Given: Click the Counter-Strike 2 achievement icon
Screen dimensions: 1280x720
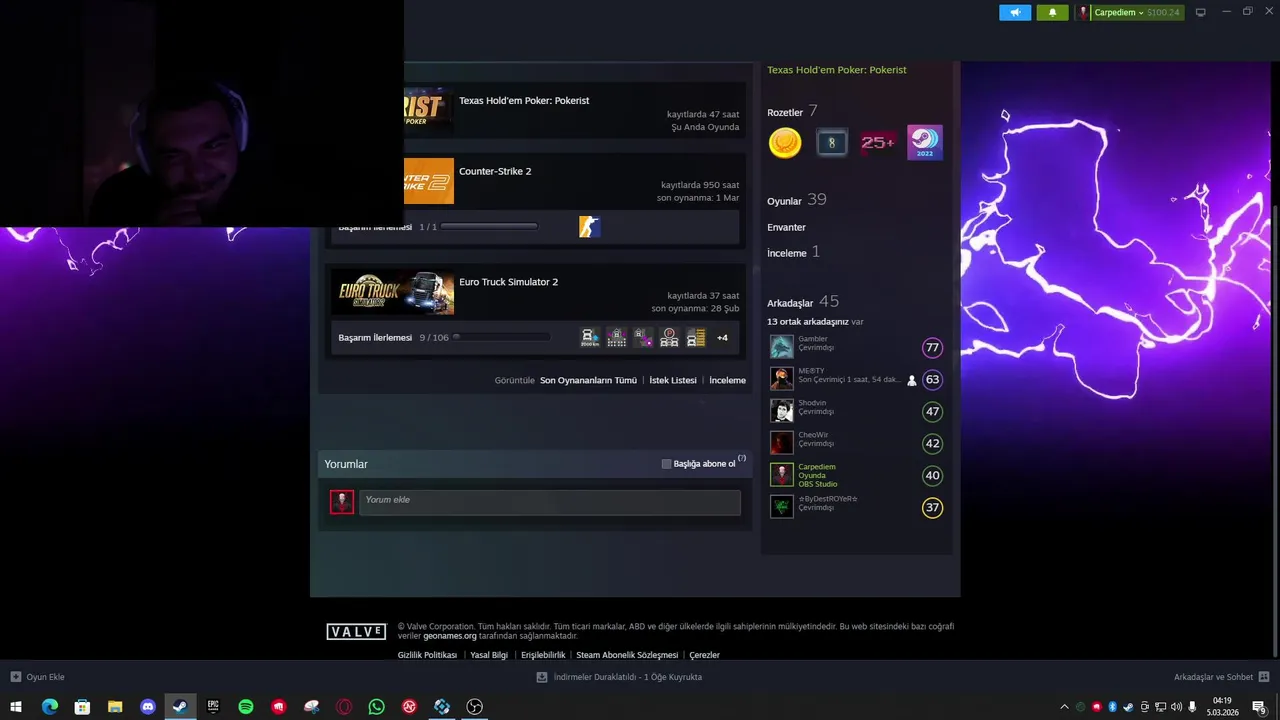Looking at the screenshot, I should pyautogui.click(x=589, y=227).
